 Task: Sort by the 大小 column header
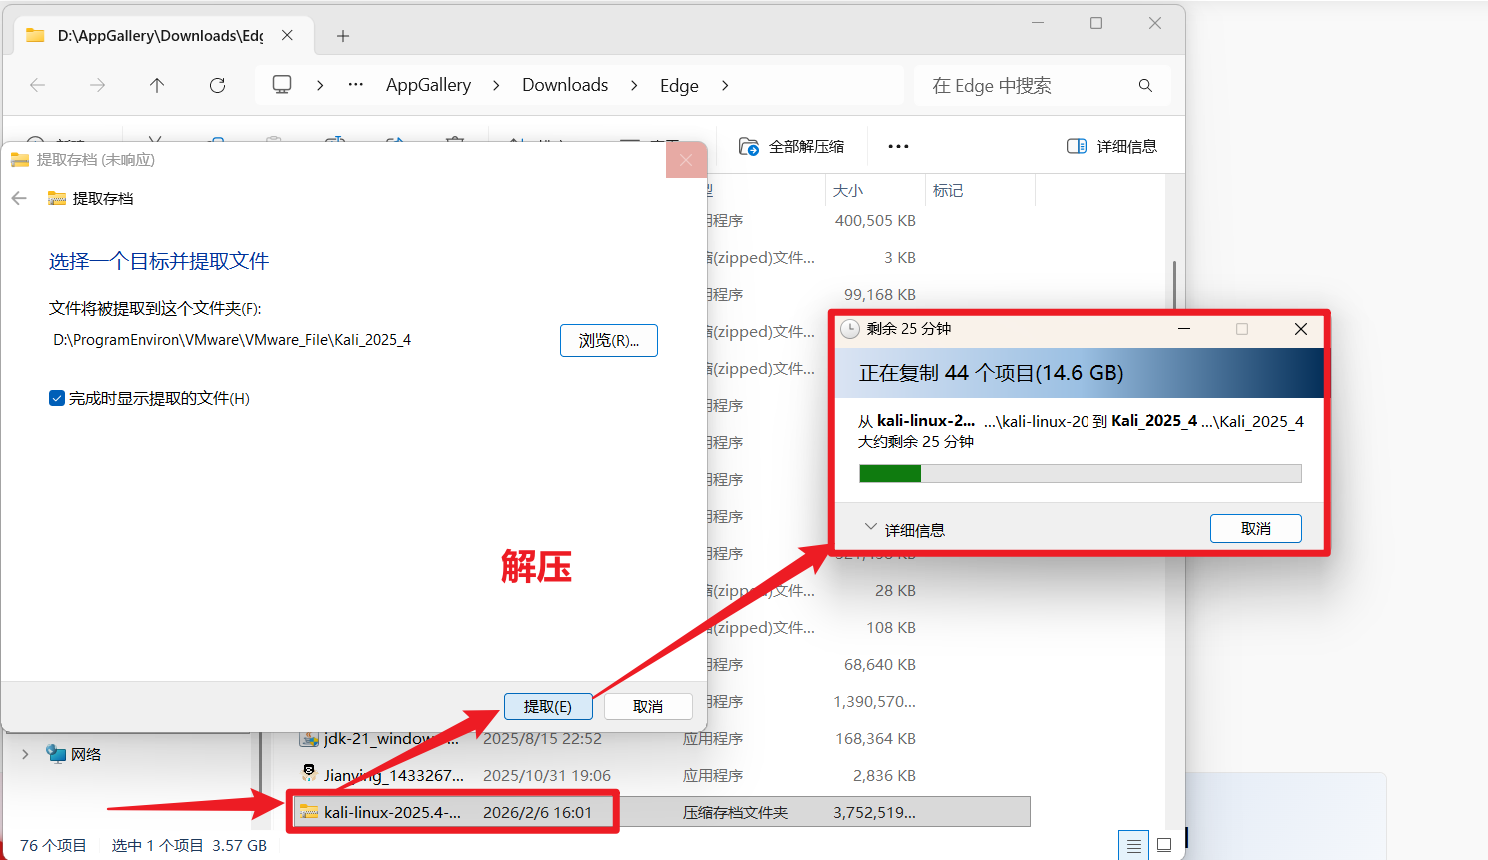(848, 190)
